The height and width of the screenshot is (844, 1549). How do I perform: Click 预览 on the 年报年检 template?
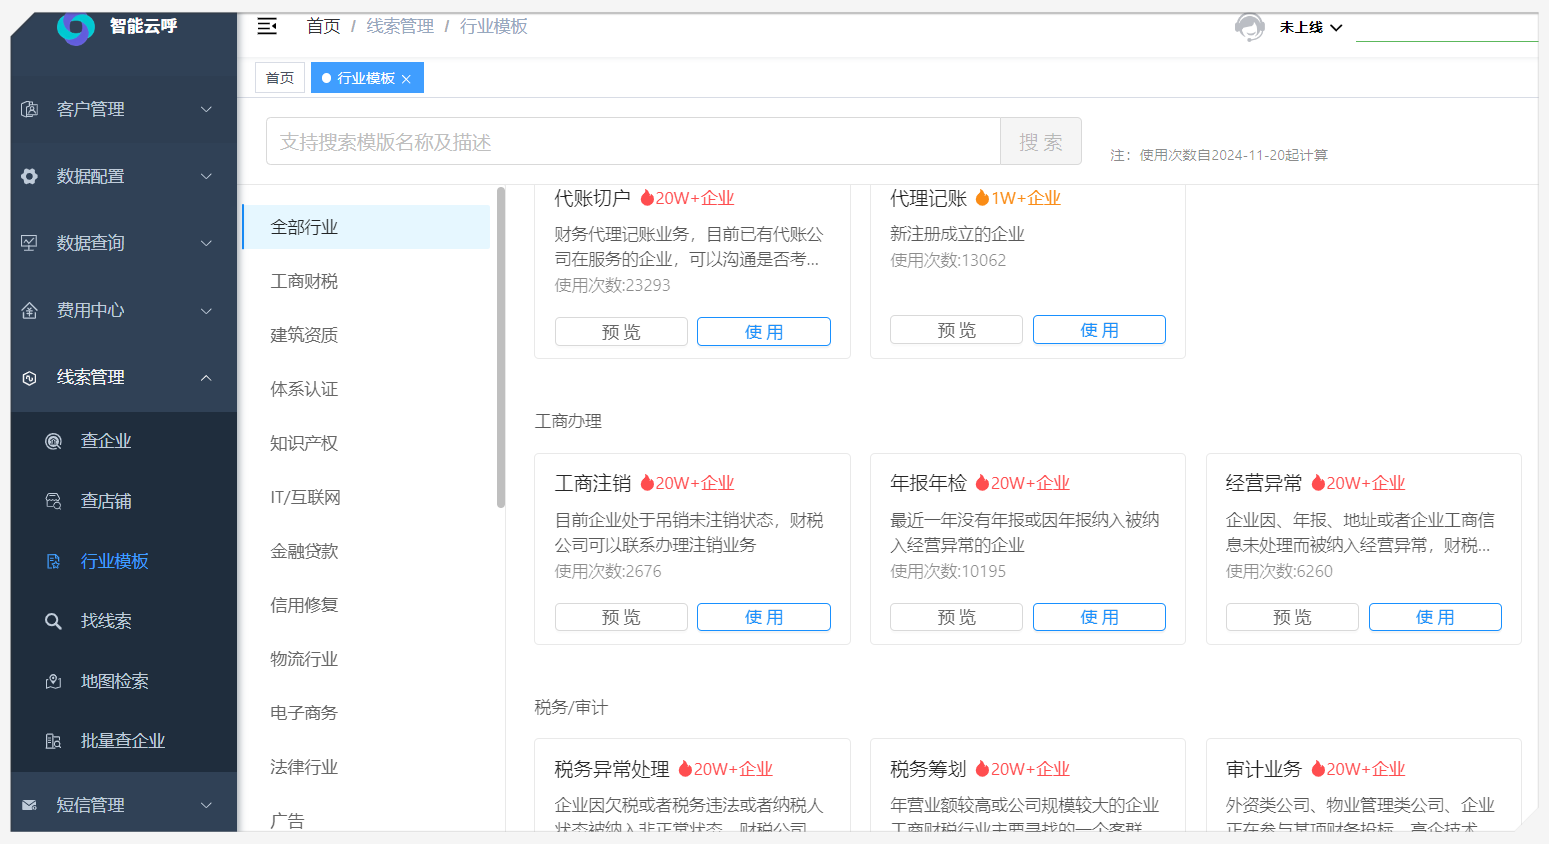(956, 617)
